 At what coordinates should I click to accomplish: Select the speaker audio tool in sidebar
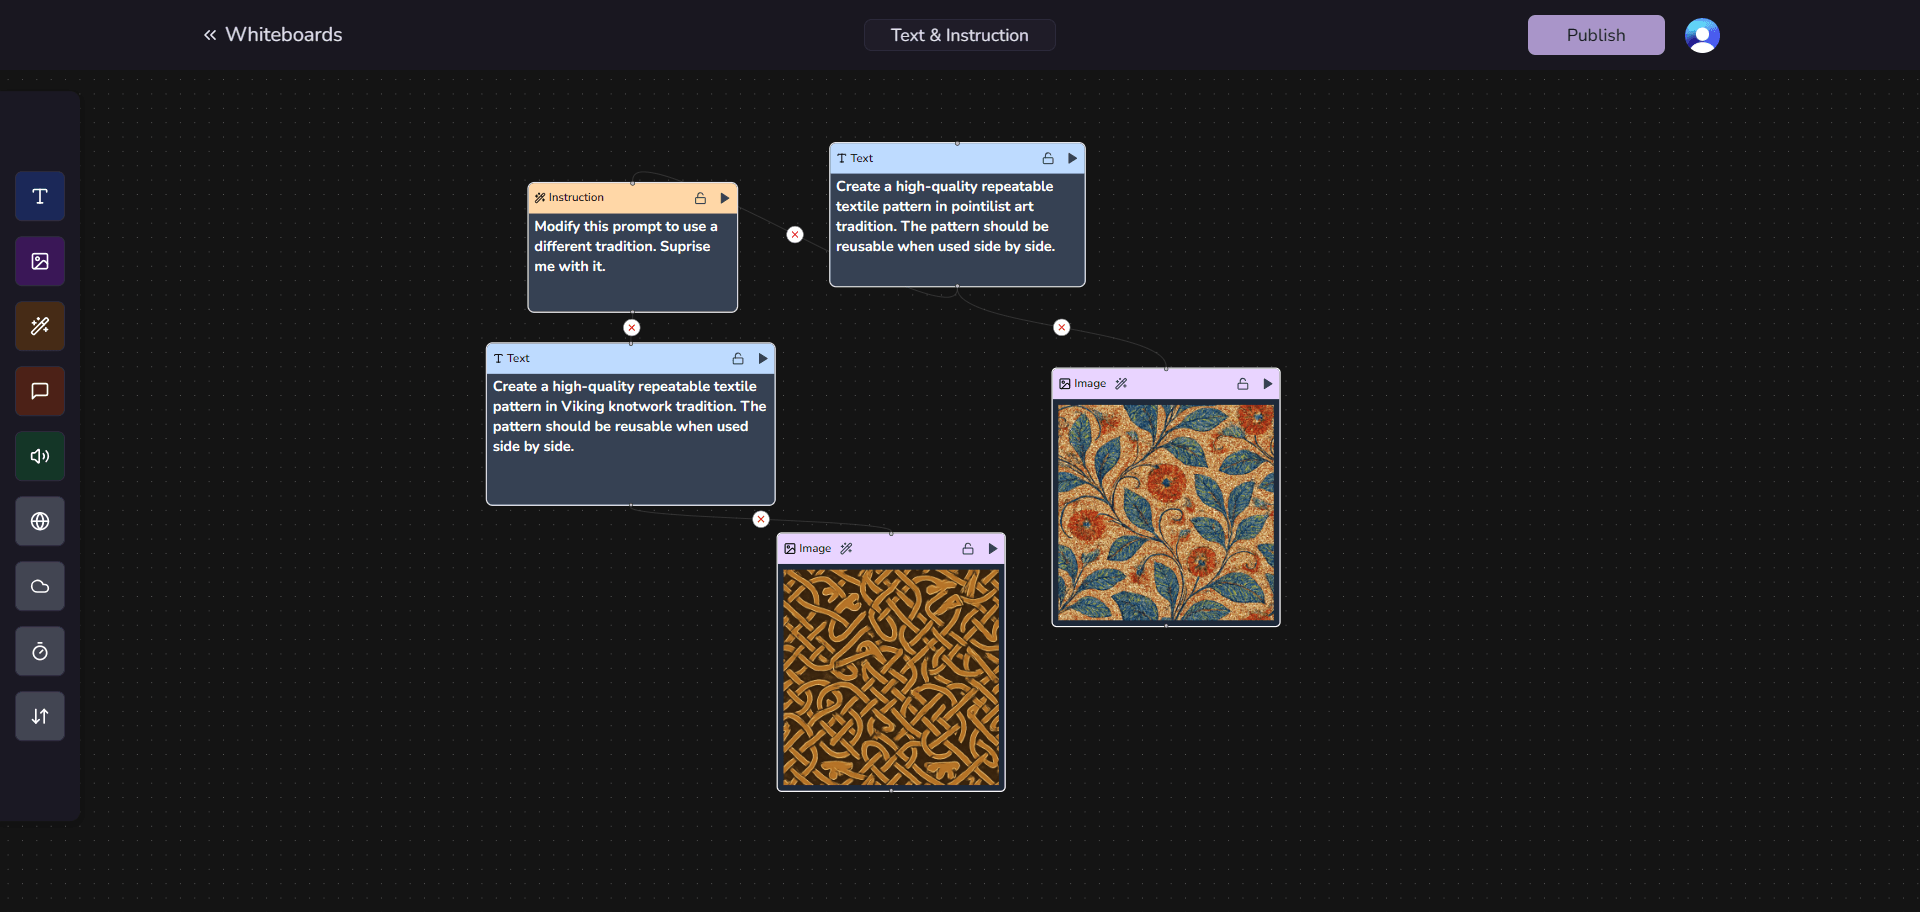[40, 456]
